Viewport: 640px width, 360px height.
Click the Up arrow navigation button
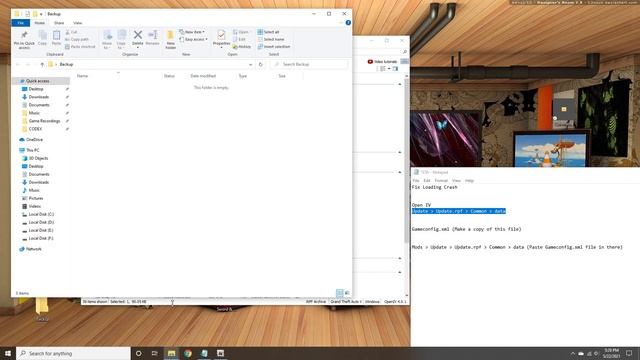click(42, 64)
